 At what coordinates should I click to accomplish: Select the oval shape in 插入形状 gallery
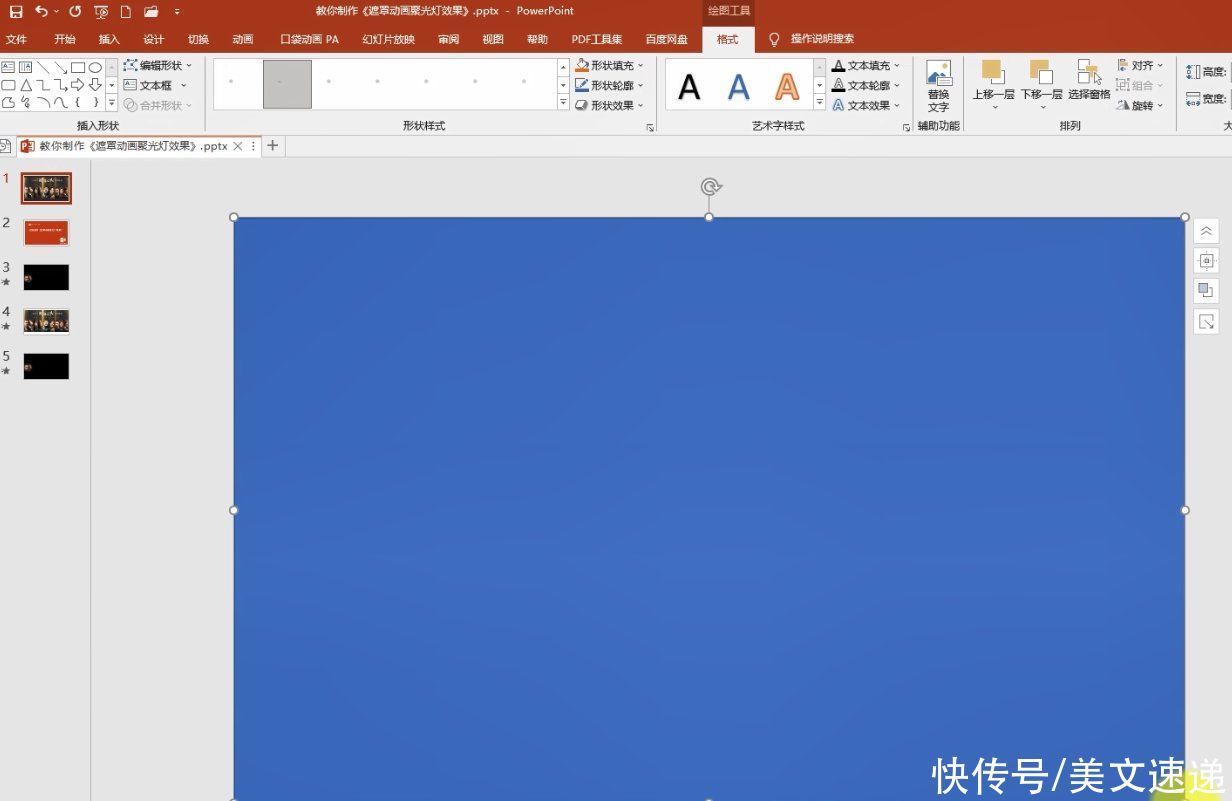click(95, 66)
